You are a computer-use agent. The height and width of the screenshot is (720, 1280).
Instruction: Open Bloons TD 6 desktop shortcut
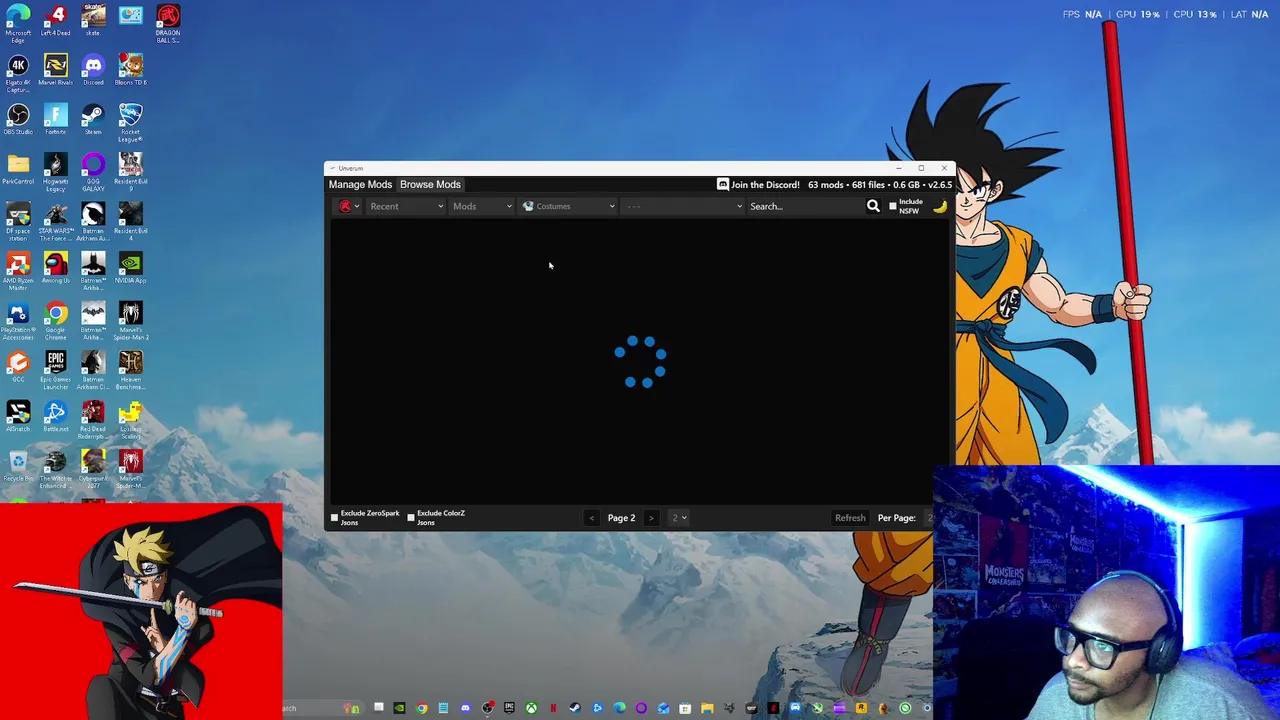tap(130, 71)
